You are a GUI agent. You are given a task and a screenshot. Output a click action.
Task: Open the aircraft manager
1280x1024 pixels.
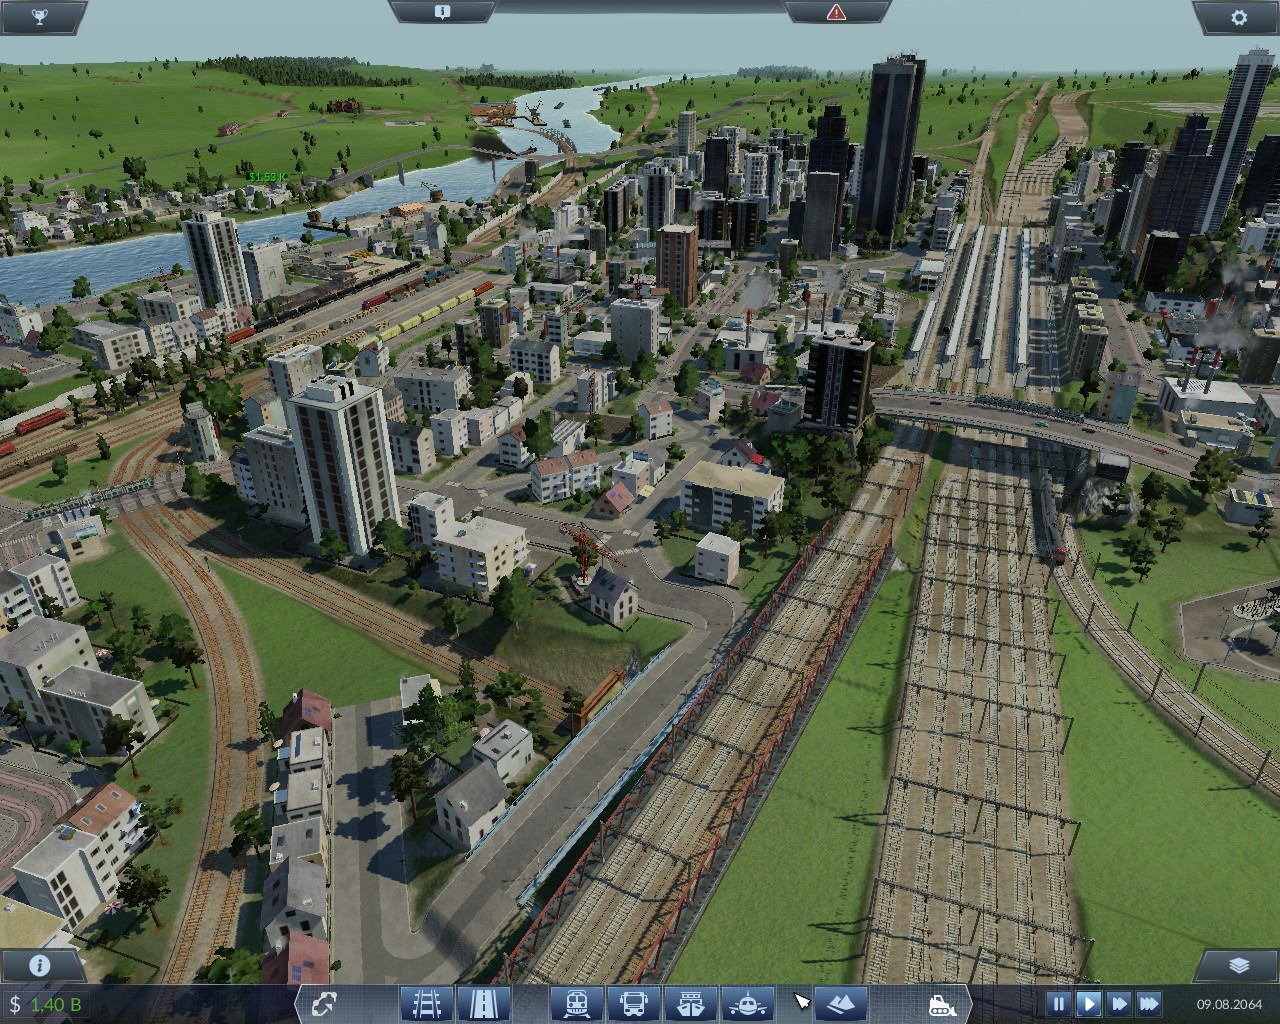[x=748, y=1003]
